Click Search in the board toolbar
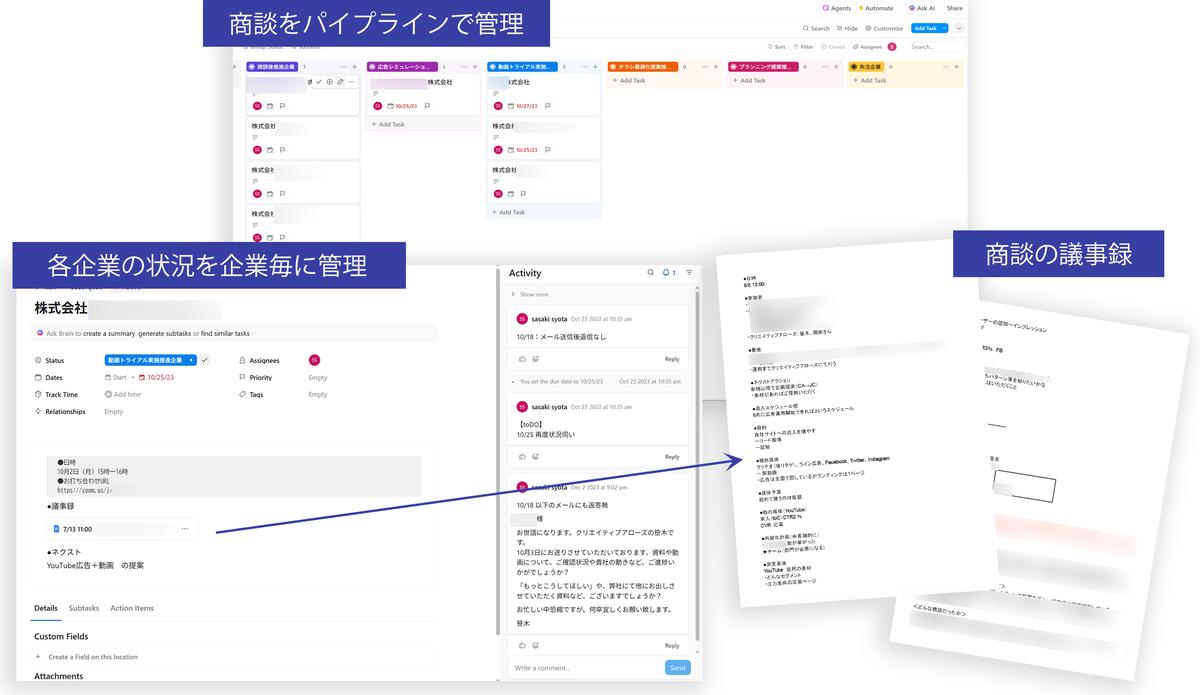The height and width of the screenshot is (695, 1200). click(816, 28)
